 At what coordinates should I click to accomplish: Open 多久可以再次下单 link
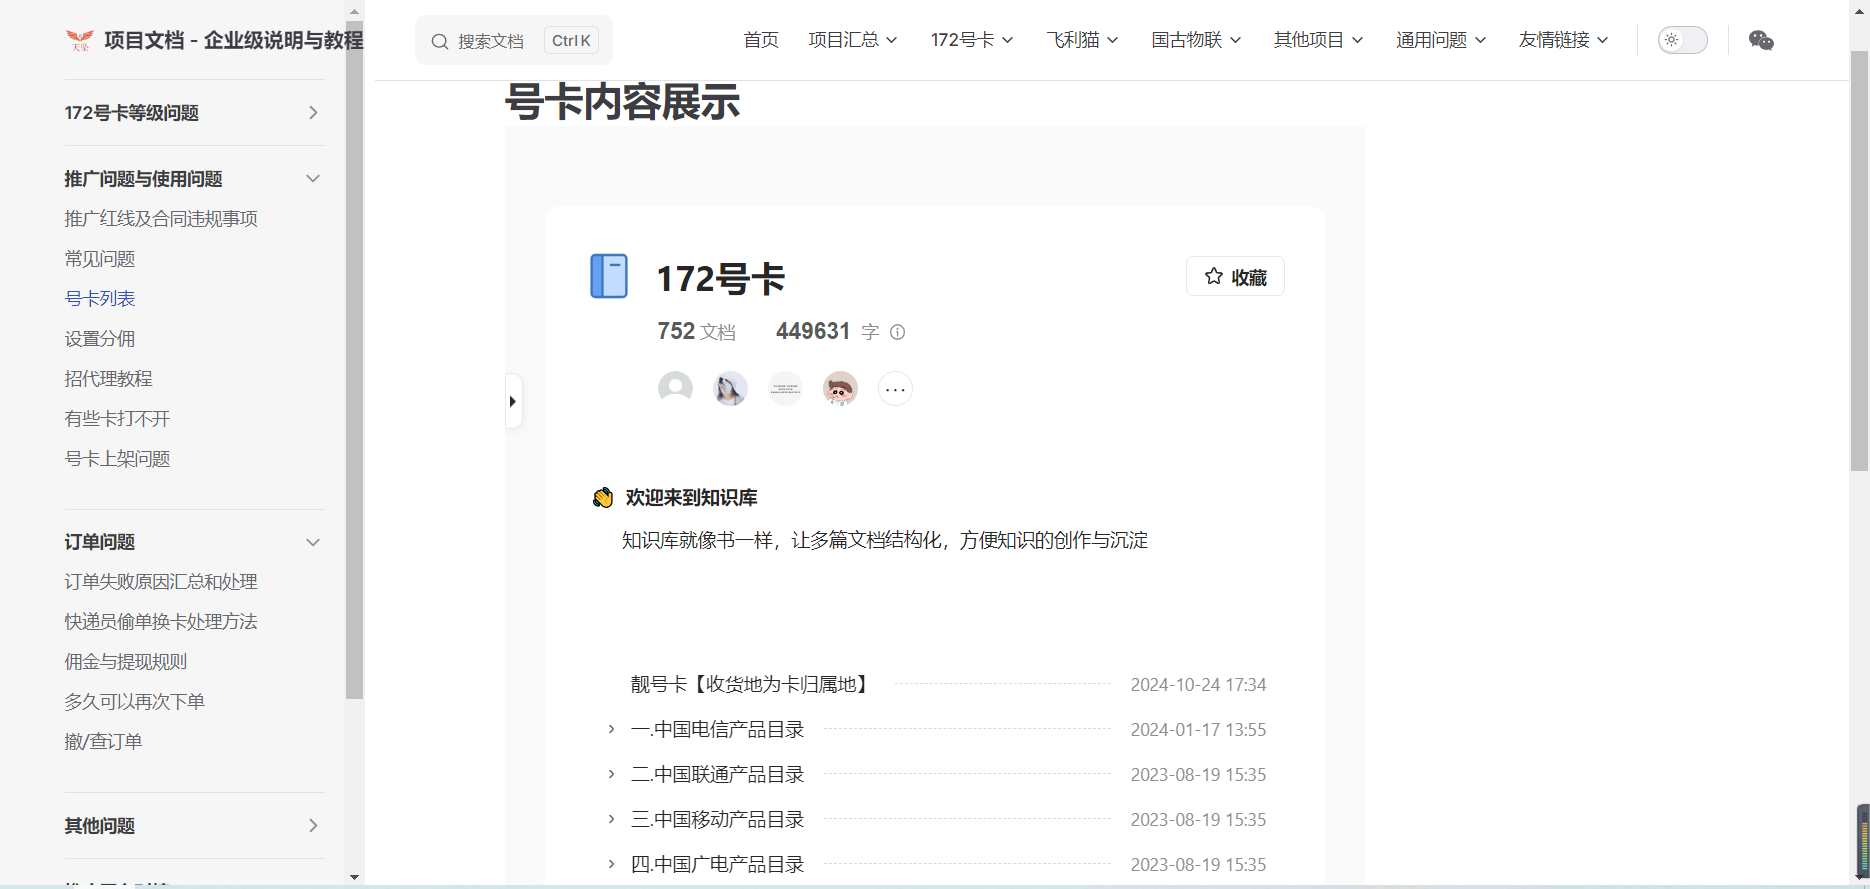pyautogui.click(x=135, y=702)
